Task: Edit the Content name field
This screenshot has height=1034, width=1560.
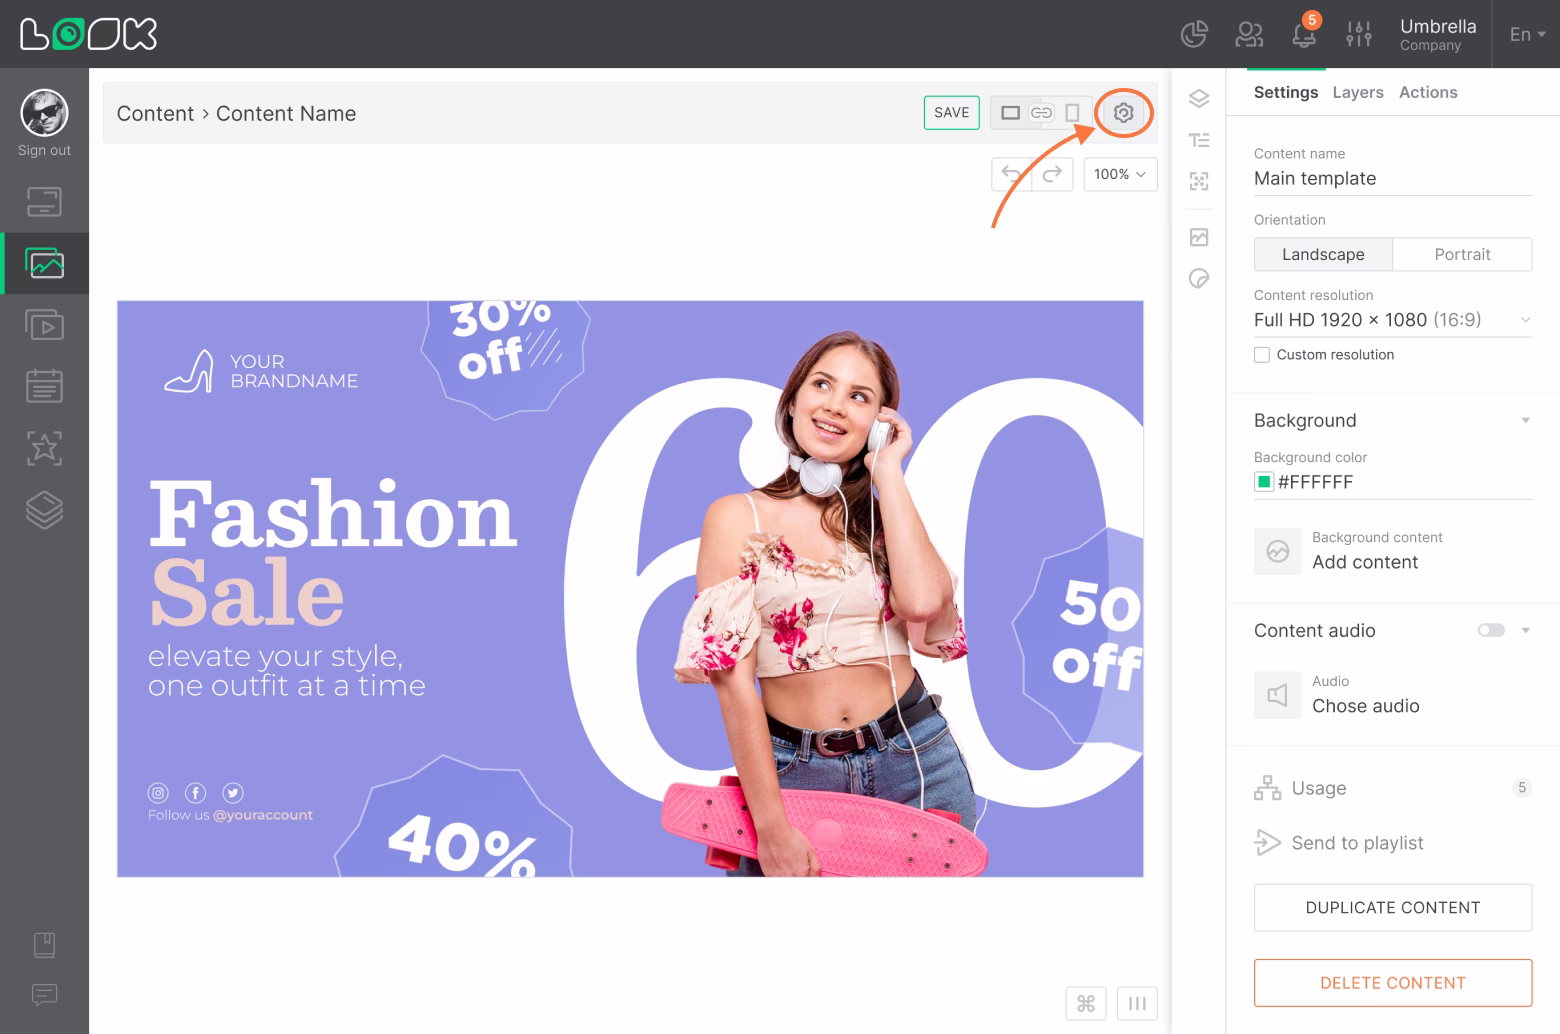Action: [x=1393, y=179]
